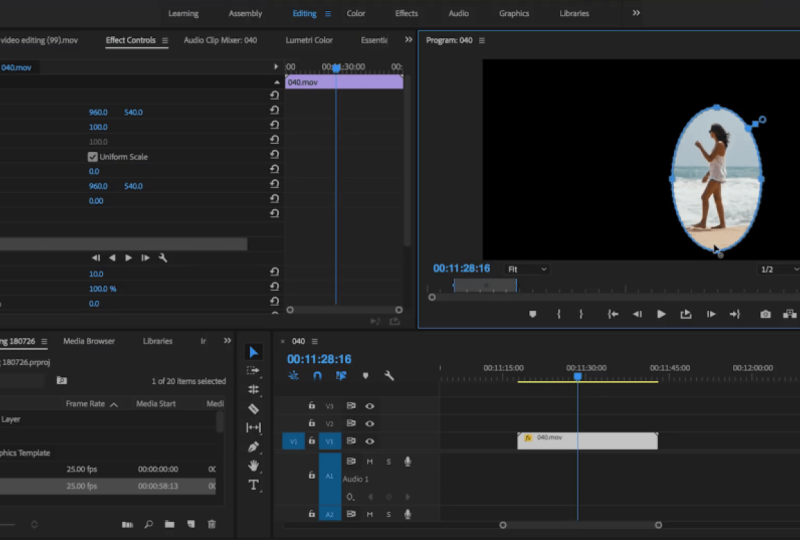
Task: Select the Hand tool
Action: pyautogui.click(x=254, y=465)
